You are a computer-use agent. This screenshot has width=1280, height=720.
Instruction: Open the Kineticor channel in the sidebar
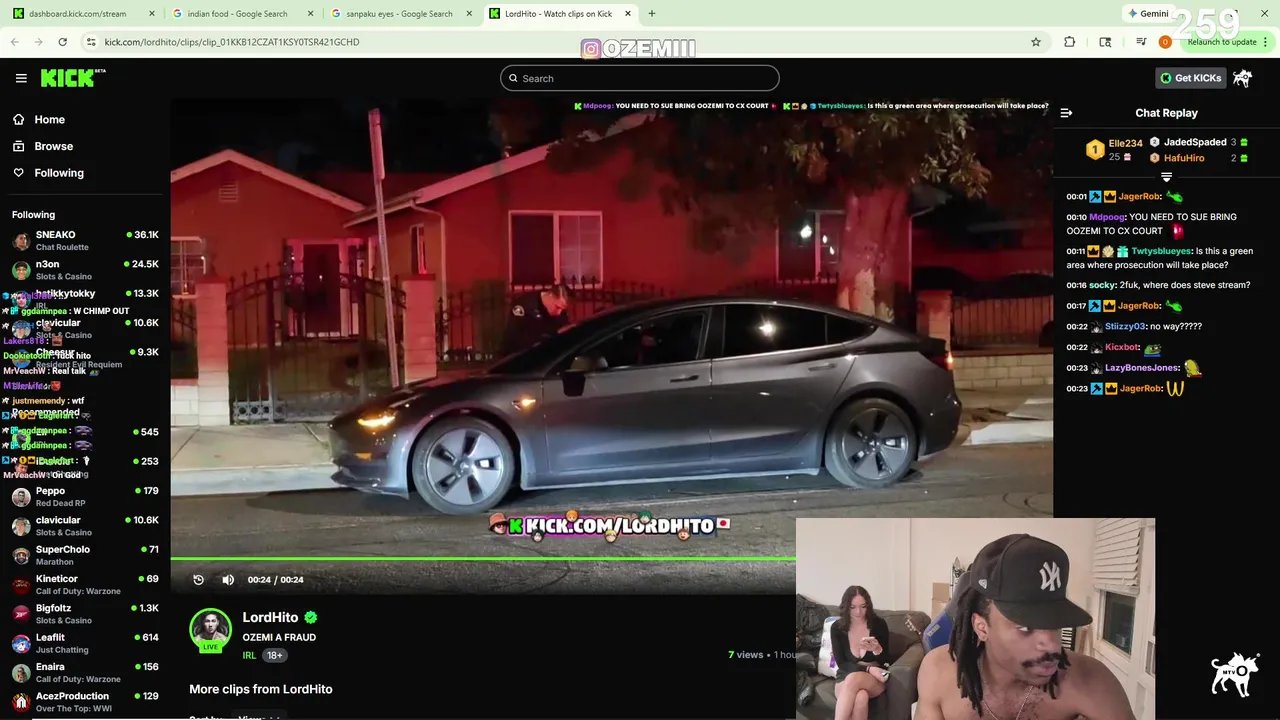pos(85,584)
